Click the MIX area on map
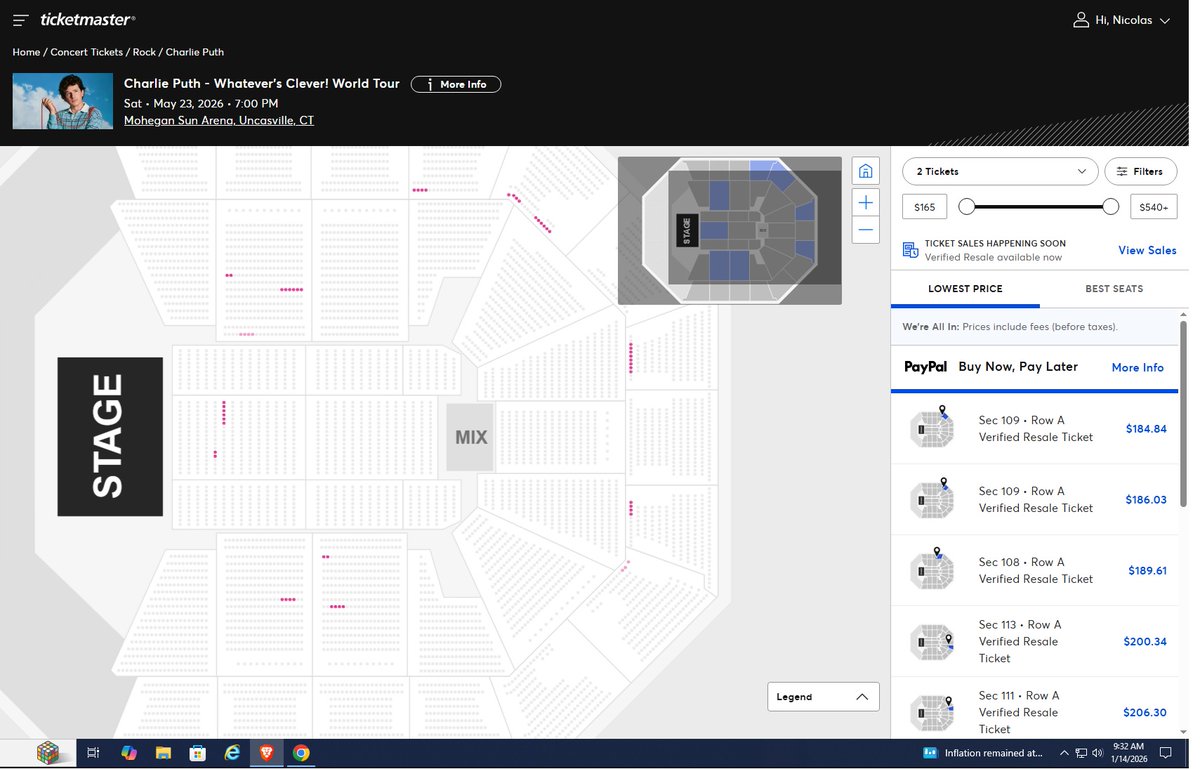Viewport: 1200px width, 769px height. pos(470,437)
